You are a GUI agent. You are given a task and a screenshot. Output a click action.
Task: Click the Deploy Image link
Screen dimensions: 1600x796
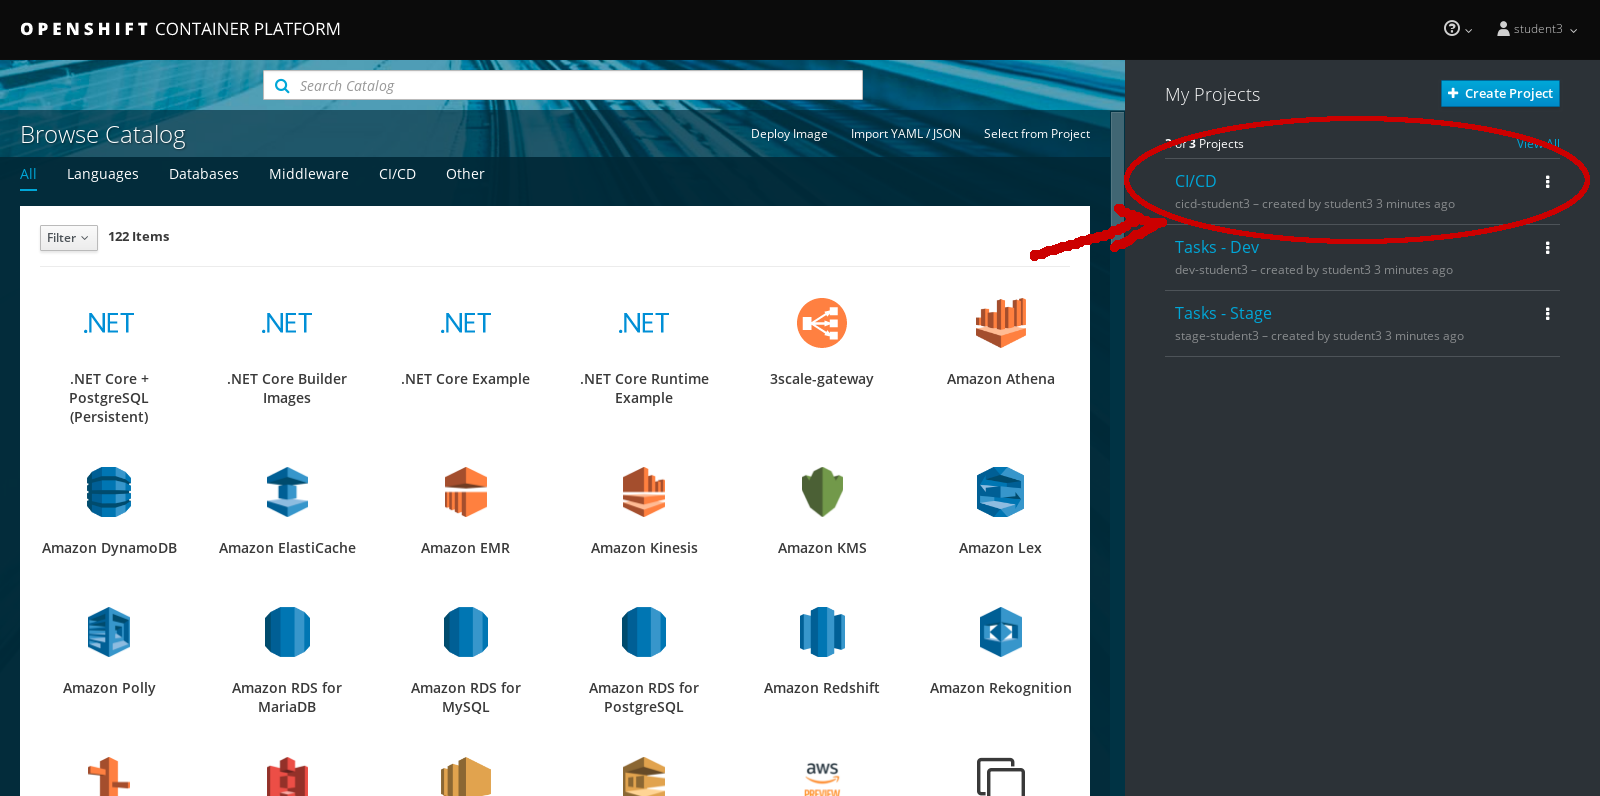point(789,134)
